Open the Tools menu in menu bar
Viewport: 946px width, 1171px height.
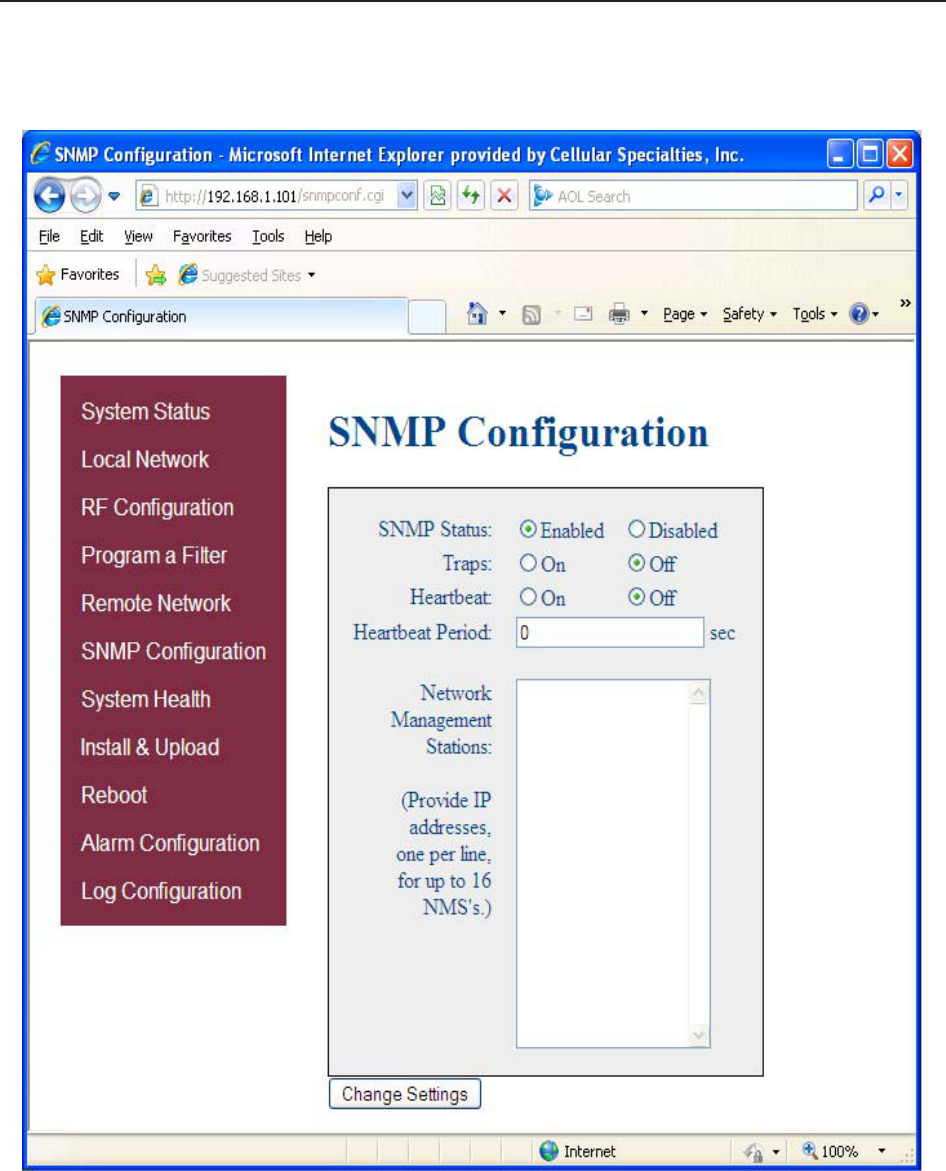tap(268, 237)
